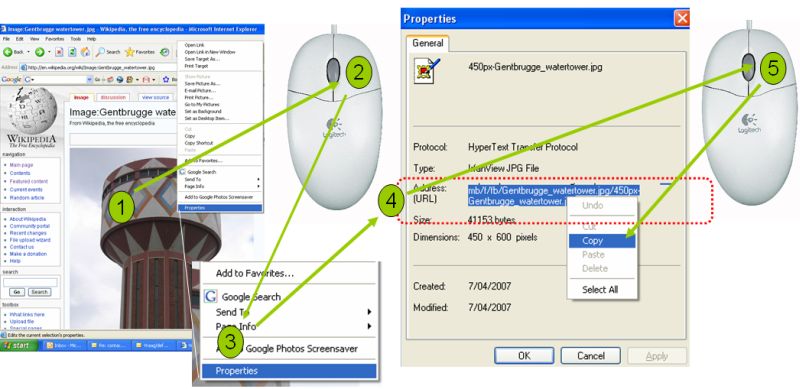Open the Make a donation sidebar link

pos(28,254)
